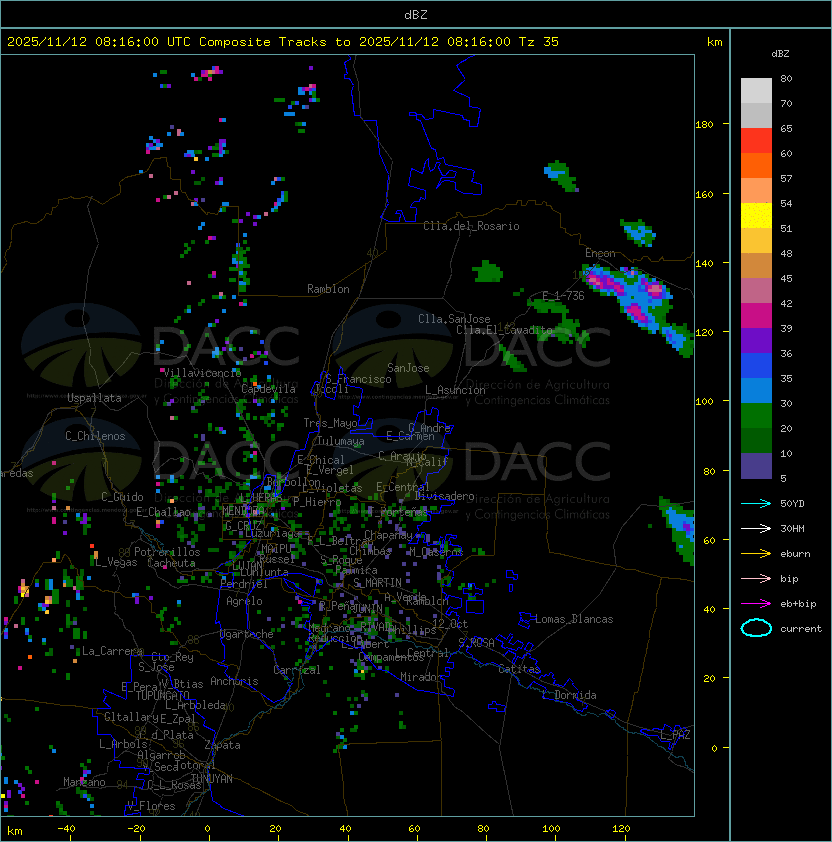
Task: Click the green echo patch south of Clla.del_Rosario
Action: click(x=488, y=271)
